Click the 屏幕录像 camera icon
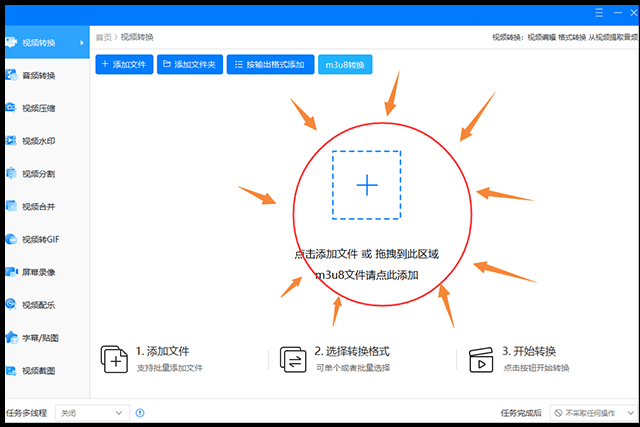The image size is (640, 427). tap(11, 272)
